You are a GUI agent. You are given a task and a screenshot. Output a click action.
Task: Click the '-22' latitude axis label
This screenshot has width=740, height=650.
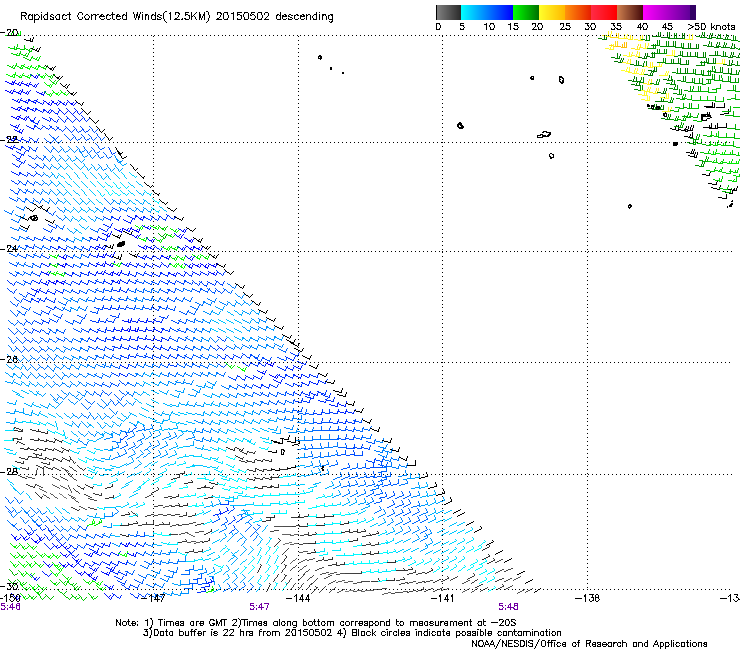click(x=10, y=140)
